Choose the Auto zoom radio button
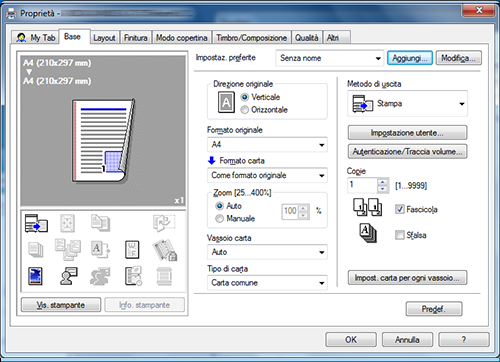The height and width of the screenshot is (362, 500). pyautogui.click(x=219, y=206)
